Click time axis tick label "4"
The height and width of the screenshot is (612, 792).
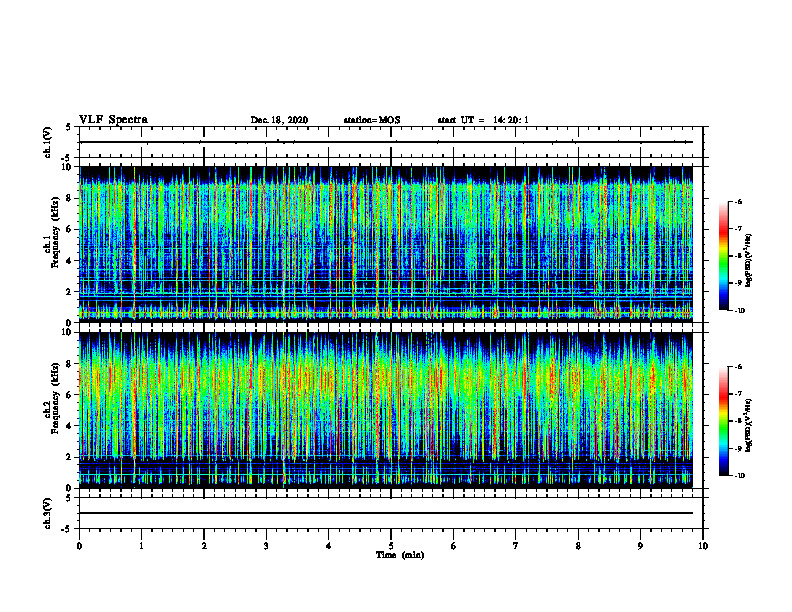[329, 546]
